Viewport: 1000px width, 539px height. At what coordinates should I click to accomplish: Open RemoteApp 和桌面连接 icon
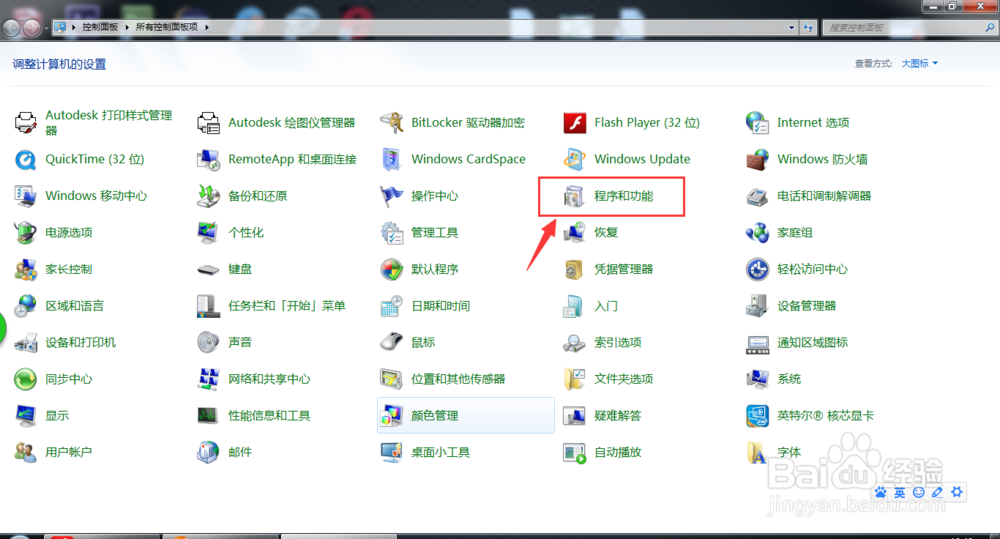(x=209, y=159)
